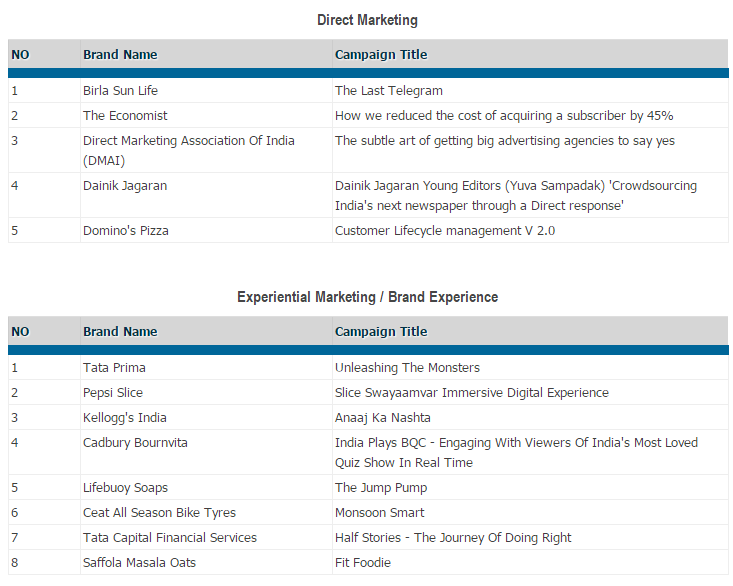Screen dimensions: 733x586
Task: Select the Cadbury Bournvita brand cell
Action: [x=135, y=443]
